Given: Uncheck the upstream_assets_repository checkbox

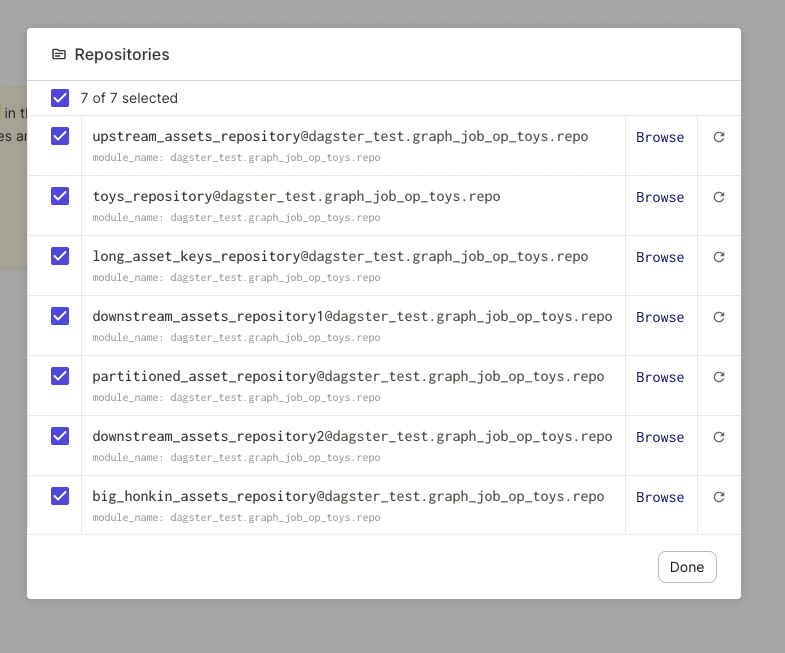Looking at the screenshot, I should tap(60, 136).
